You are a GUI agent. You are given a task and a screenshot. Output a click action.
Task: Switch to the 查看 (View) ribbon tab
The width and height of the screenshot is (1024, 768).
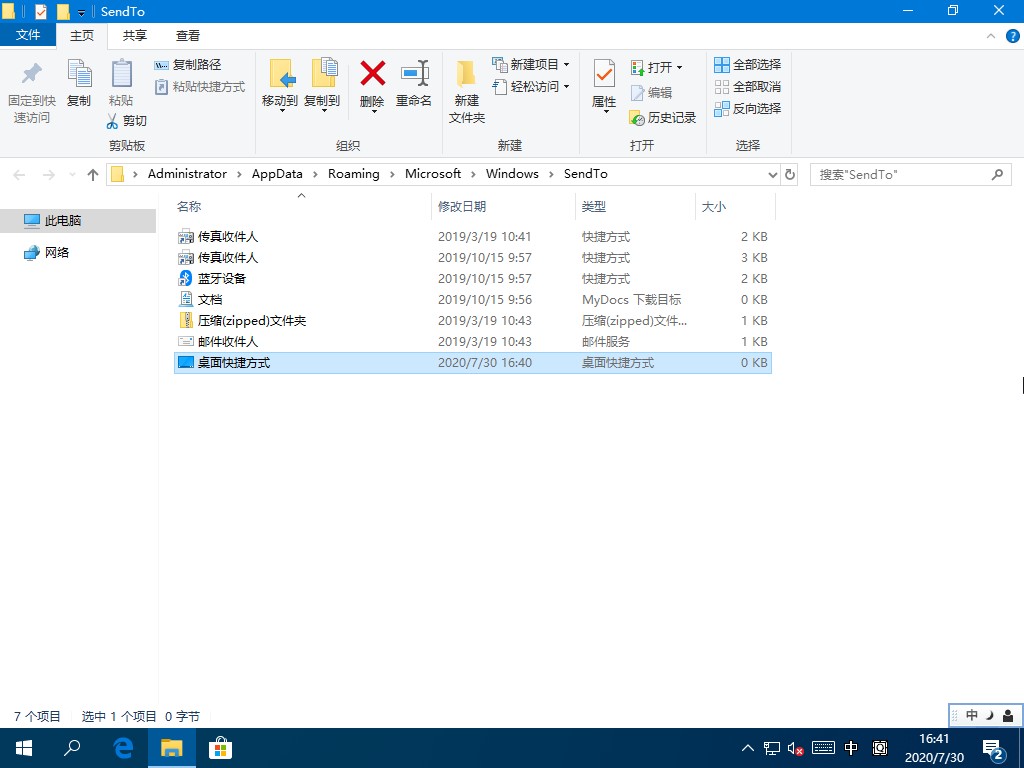pos(188,35)
